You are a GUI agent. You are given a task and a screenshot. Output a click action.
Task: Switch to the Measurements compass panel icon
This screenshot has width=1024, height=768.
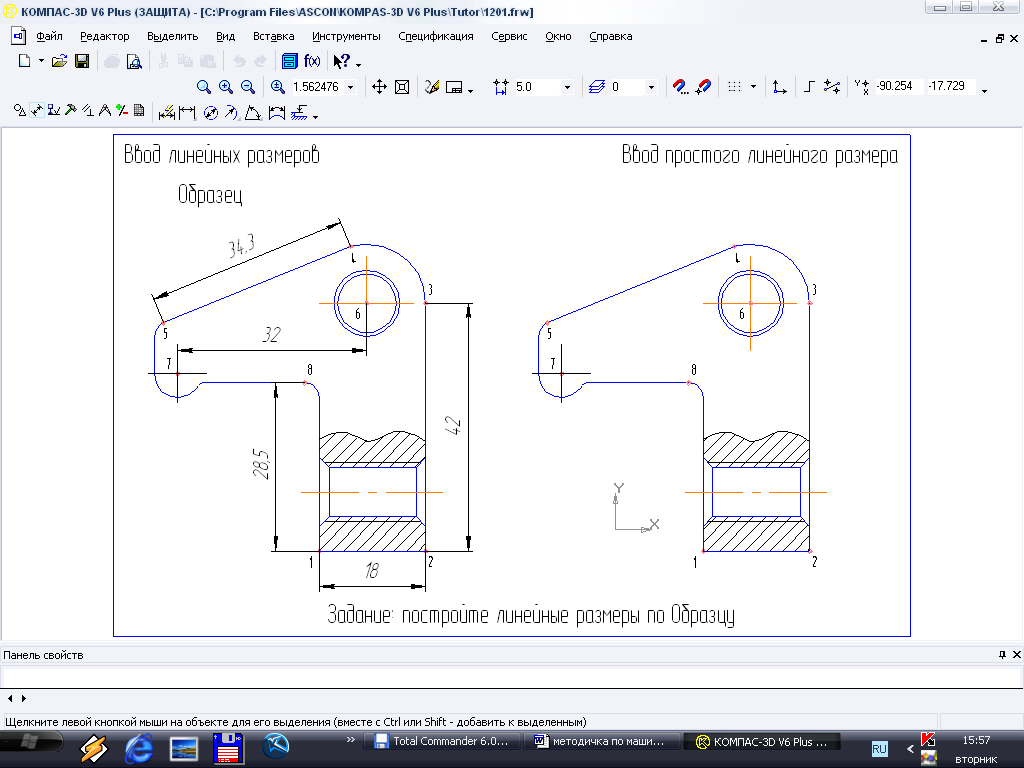pyautogui.click(x=104, y=110)
